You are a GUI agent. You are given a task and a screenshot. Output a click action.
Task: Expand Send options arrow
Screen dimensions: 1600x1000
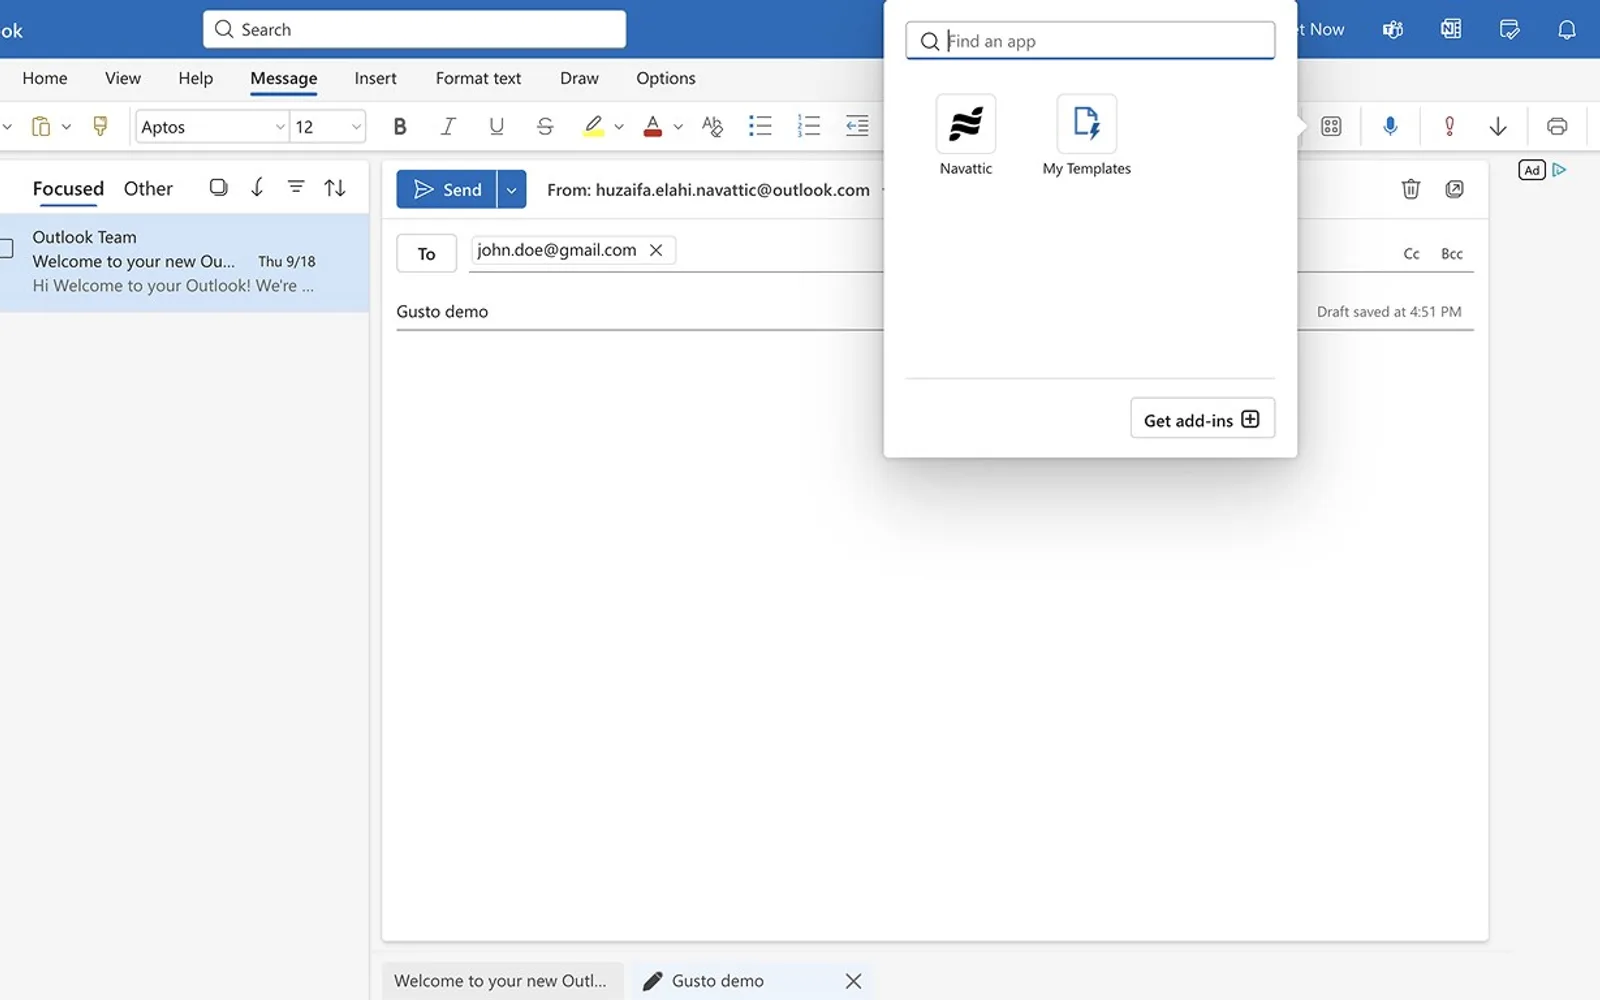click(x=511, y=189)
